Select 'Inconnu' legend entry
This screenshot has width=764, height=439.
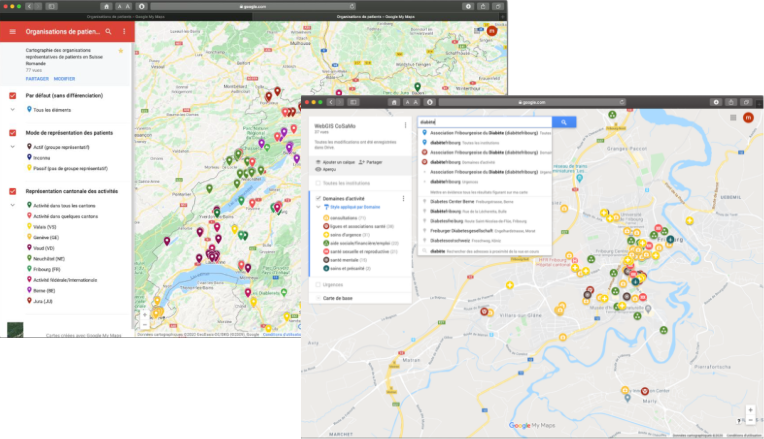[38, 158]
